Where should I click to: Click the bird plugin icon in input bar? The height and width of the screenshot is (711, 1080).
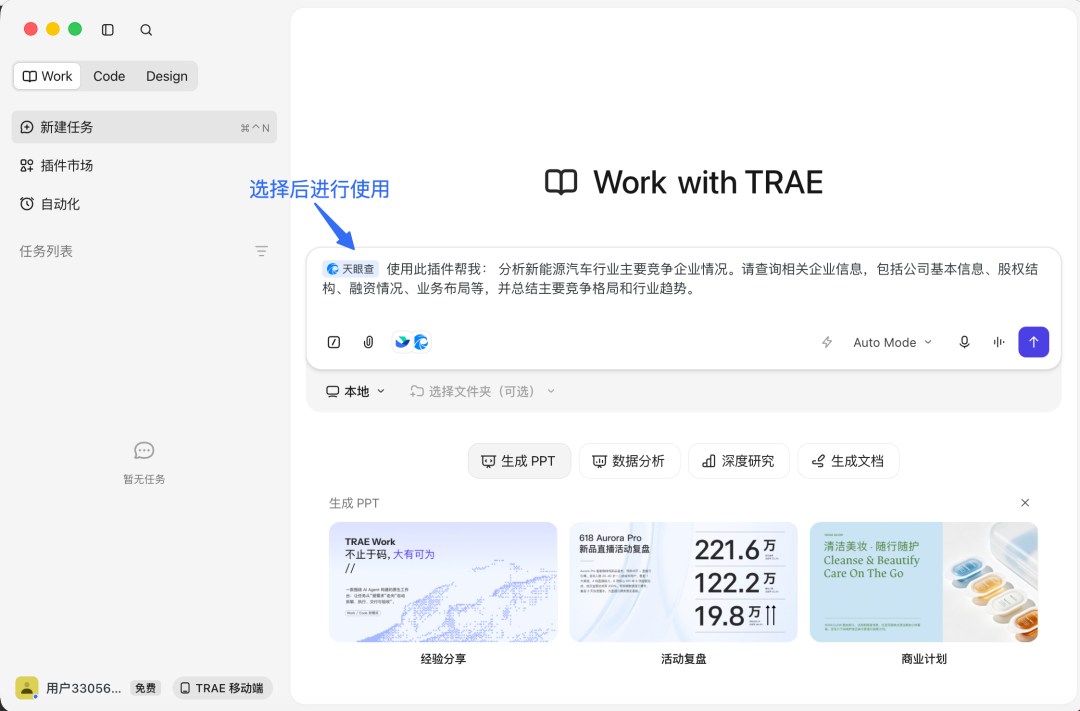pos(402,342)
